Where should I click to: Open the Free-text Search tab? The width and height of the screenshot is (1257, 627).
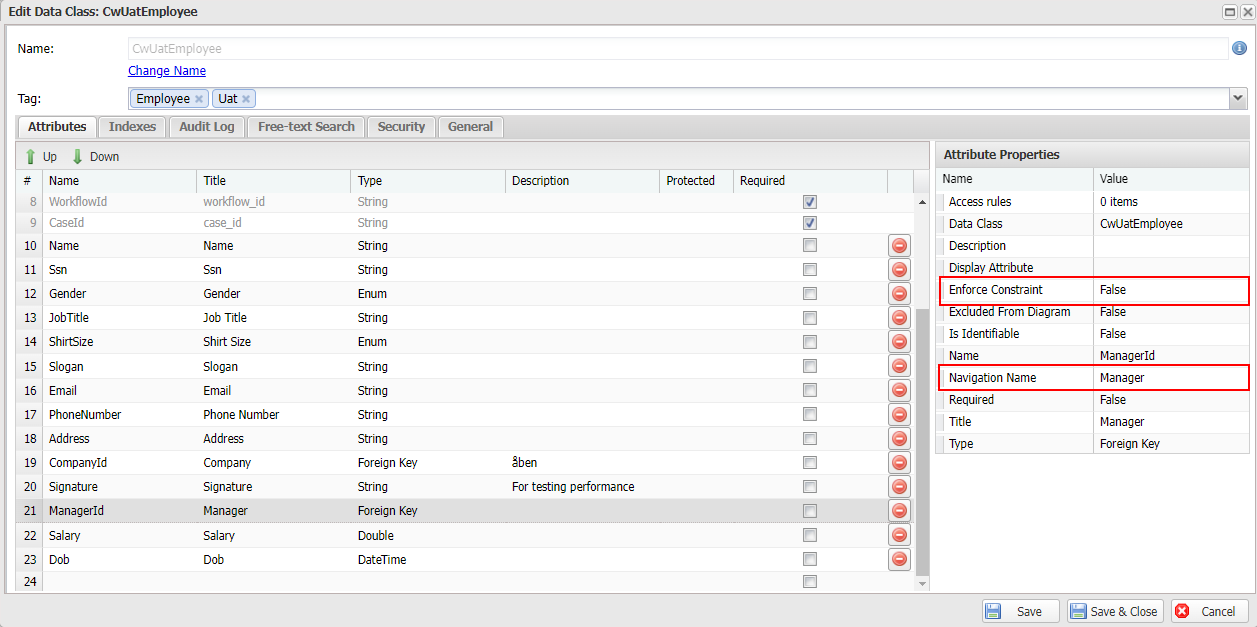[x=306, y=127]
